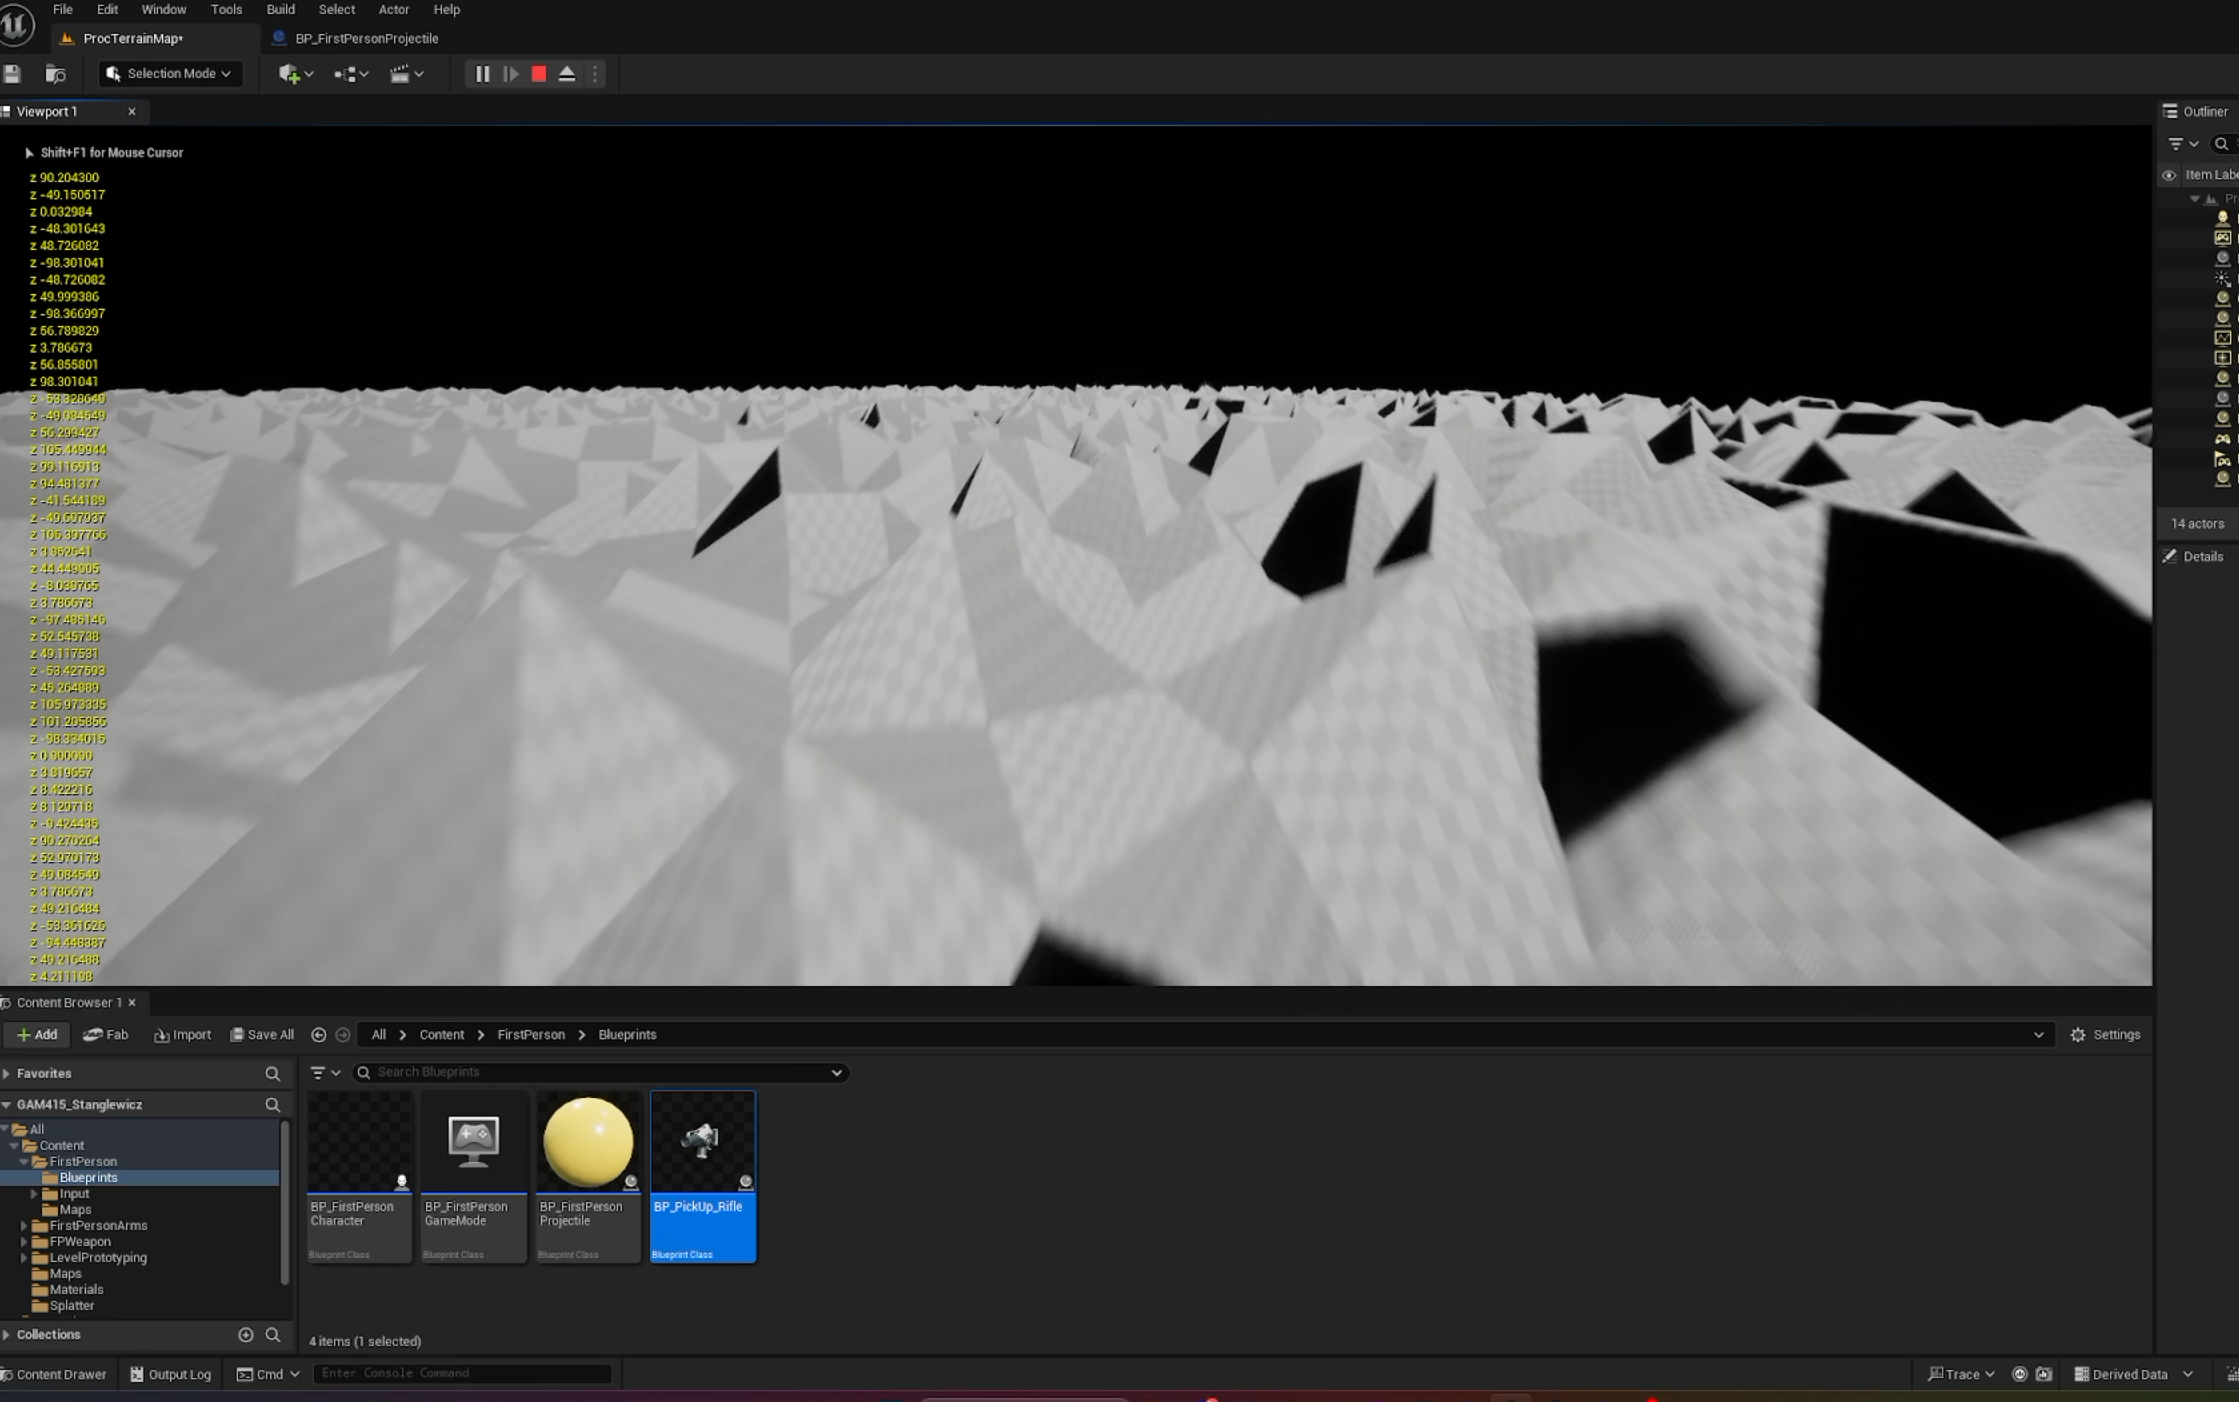Open the Select menu
Screen dimensions: 2239x1402
(x=336, y=9)
